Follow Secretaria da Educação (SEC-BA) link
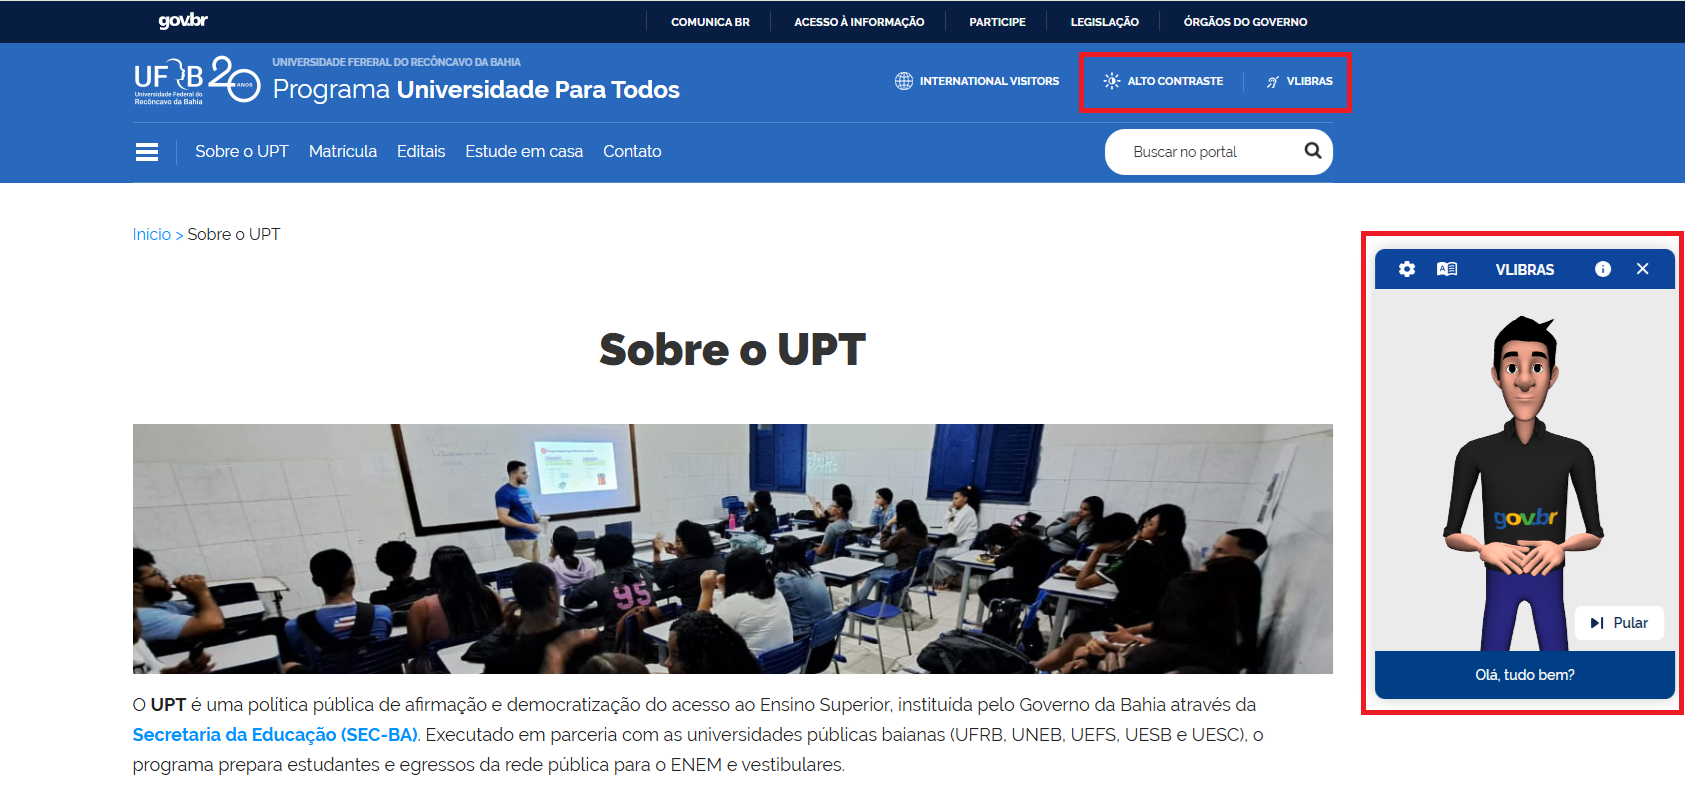Screen dimensions: 1685x794 275,735
